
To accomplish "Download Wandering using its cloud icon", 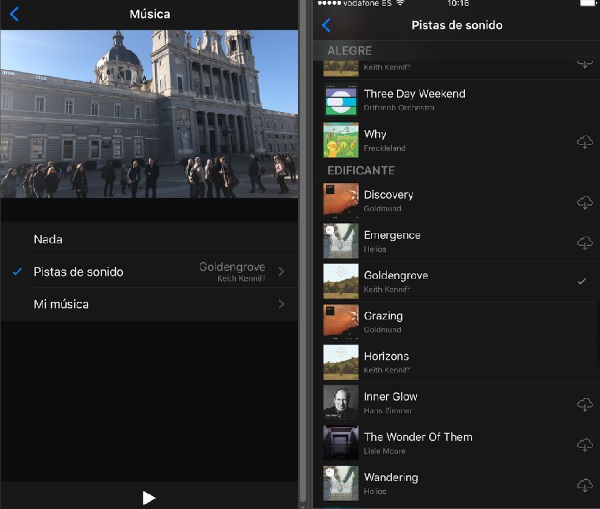I will (584, 485).
